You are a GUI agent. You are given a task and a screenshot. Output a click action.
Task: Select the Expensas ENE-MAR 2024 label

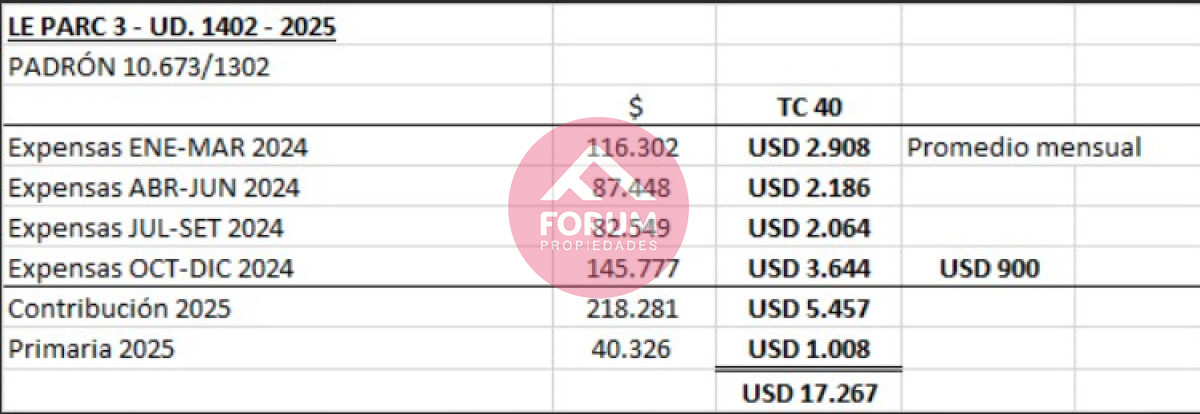click(x=158, y=148)
